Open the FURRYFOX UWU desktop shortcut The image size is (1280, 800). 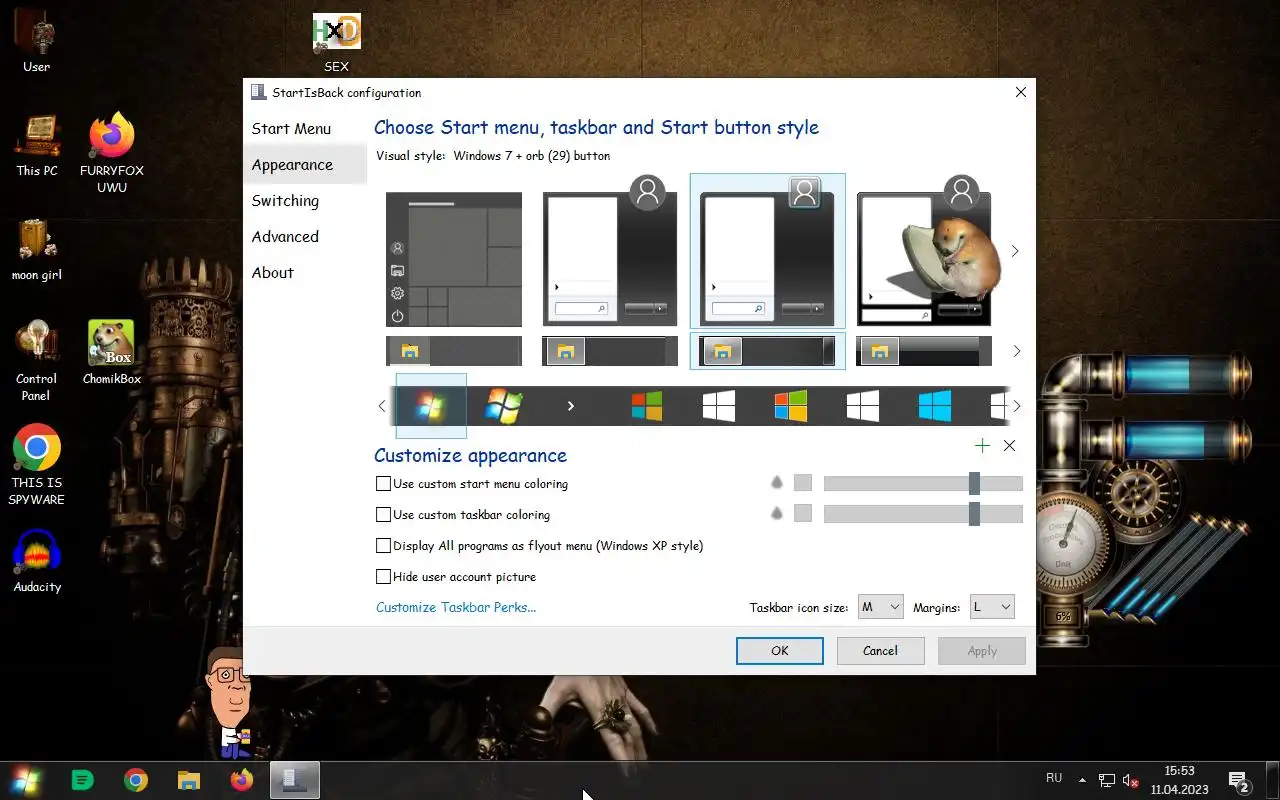coord(112,152)
